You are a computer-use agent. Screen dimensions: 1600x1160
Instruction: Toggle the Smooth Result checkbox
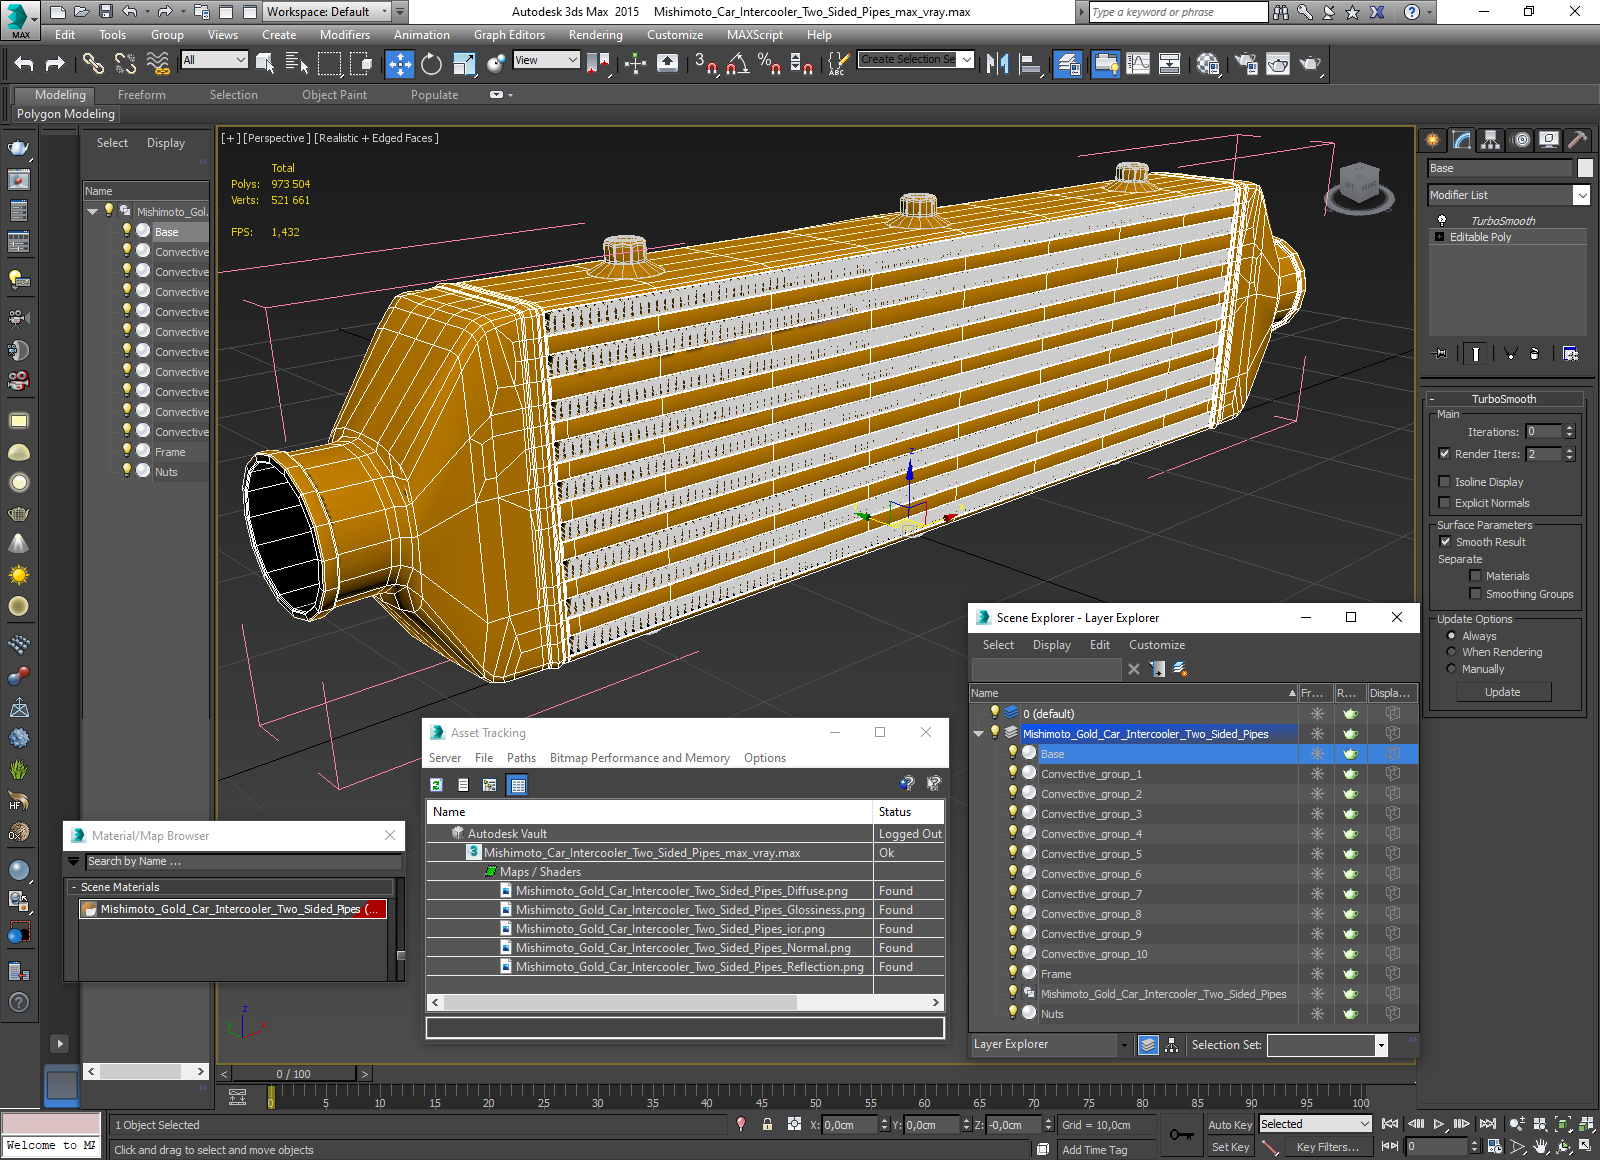click(x=1445, y=542)
